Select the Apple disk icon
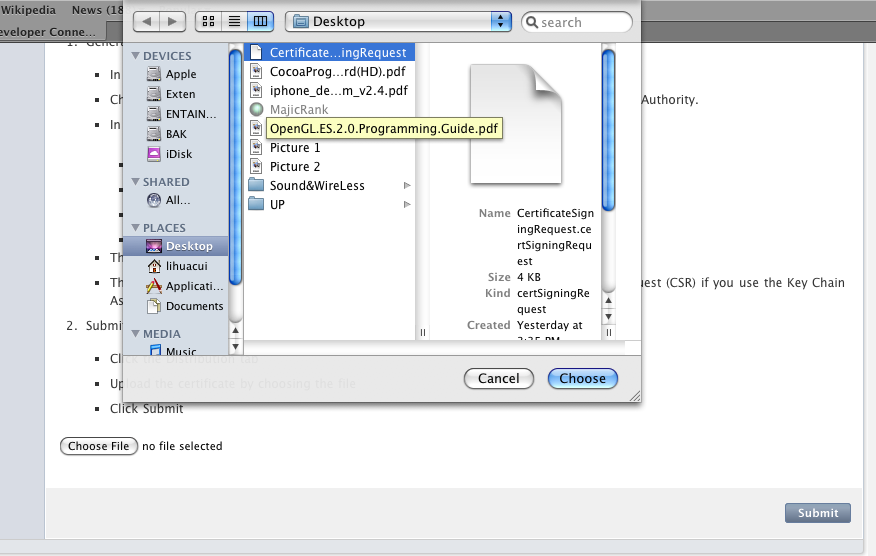 [154, 74]
